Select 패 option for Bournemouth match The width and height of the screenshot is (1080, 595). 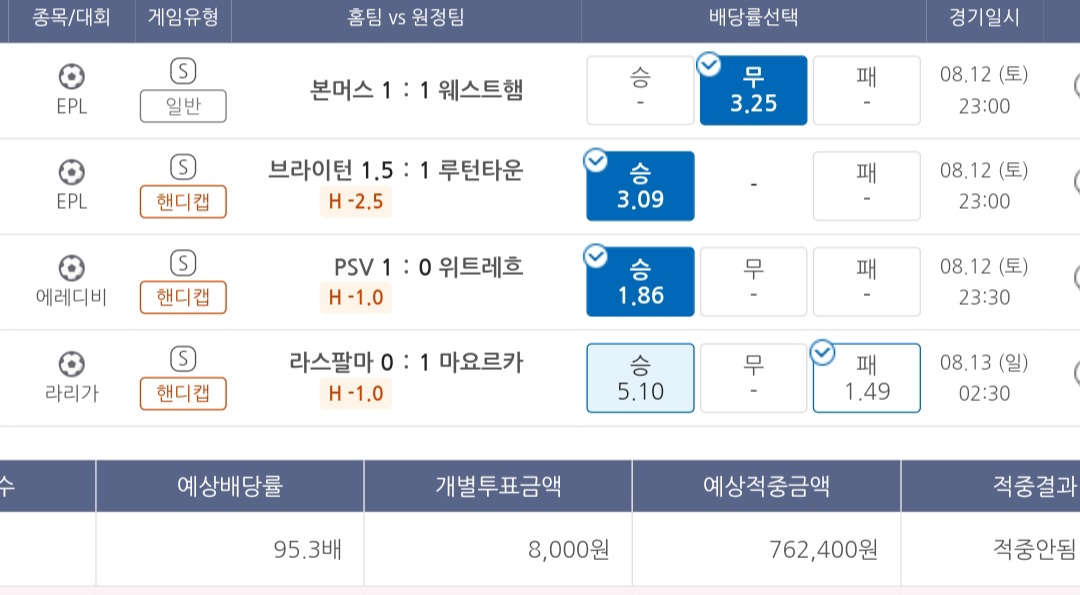866,90
